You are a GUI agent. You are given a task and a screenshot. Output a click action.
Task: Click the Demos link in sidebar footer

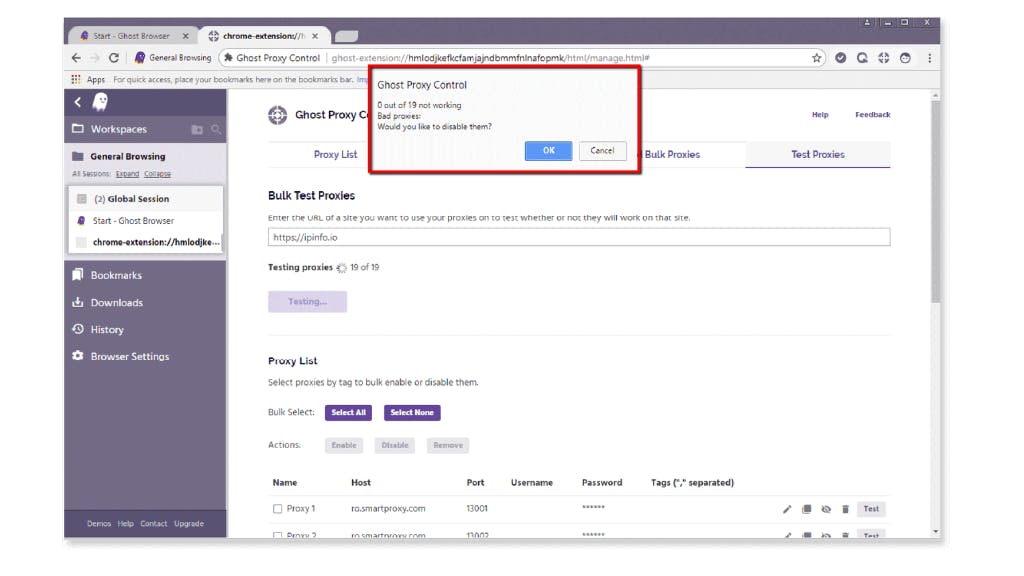coord(99,524)
